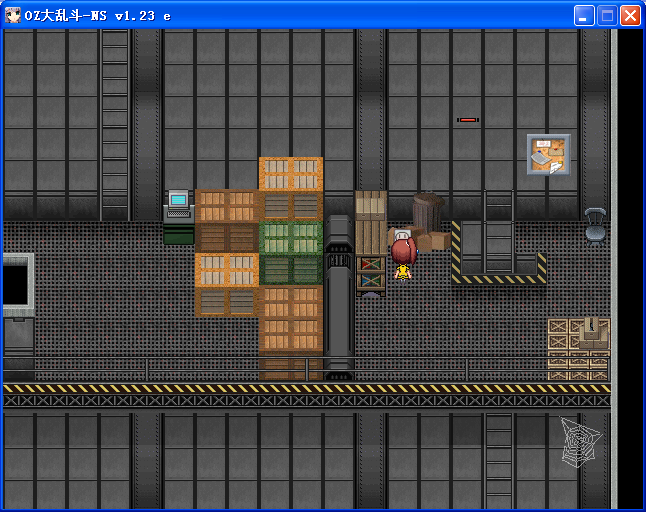646x512 pixels.
Task: Click the spider web in the corner
Action: click(x=580, y=442)
